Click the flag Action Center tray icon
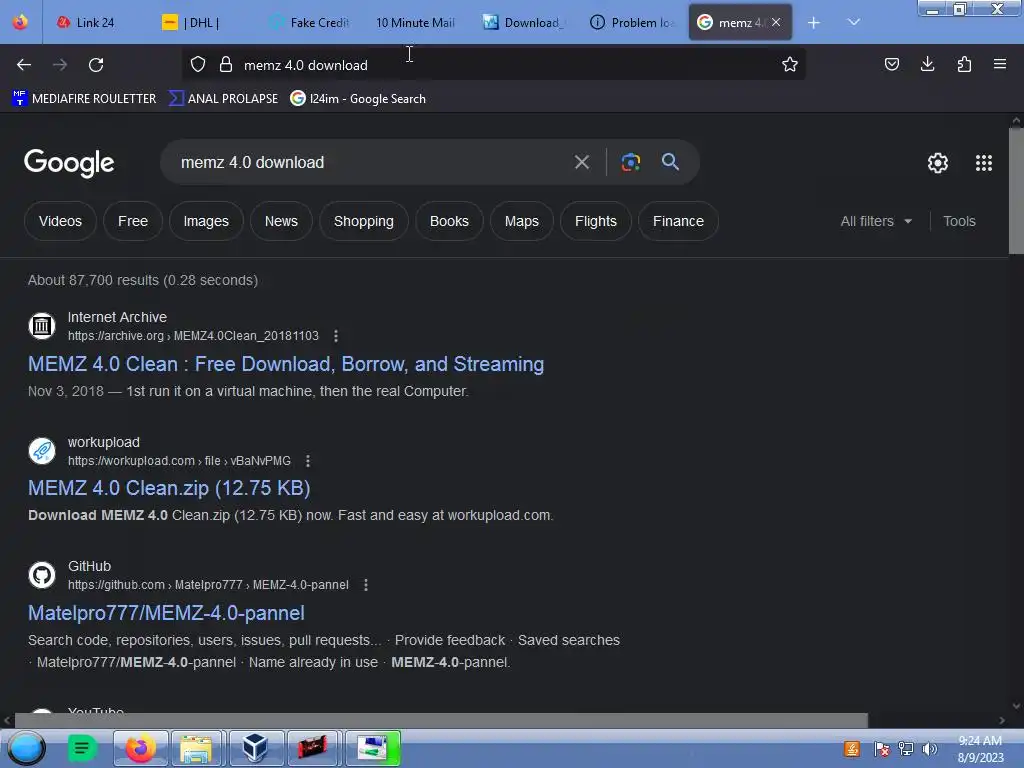This screenshot has height=768, width=1024. 882,748
